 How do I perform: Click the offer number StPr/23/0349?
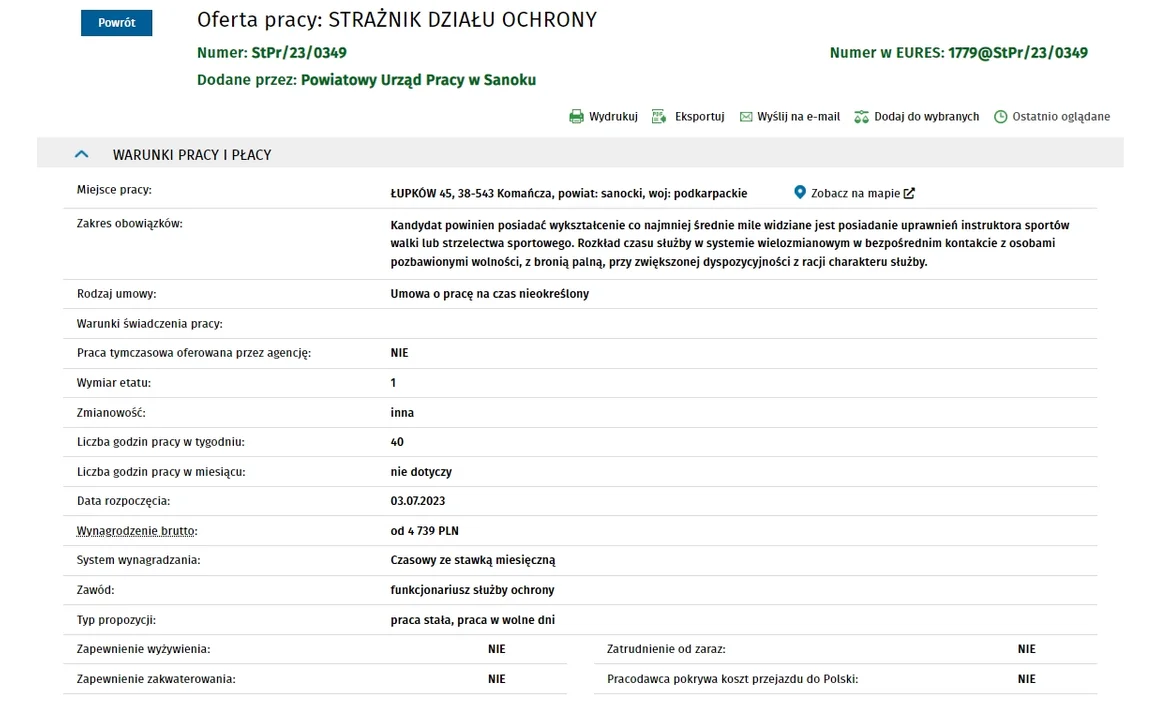(x=299, y=52)
